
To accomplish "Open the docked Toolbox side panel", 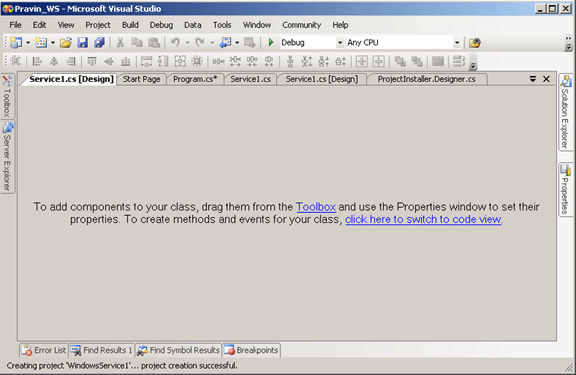I will [7, 96].
